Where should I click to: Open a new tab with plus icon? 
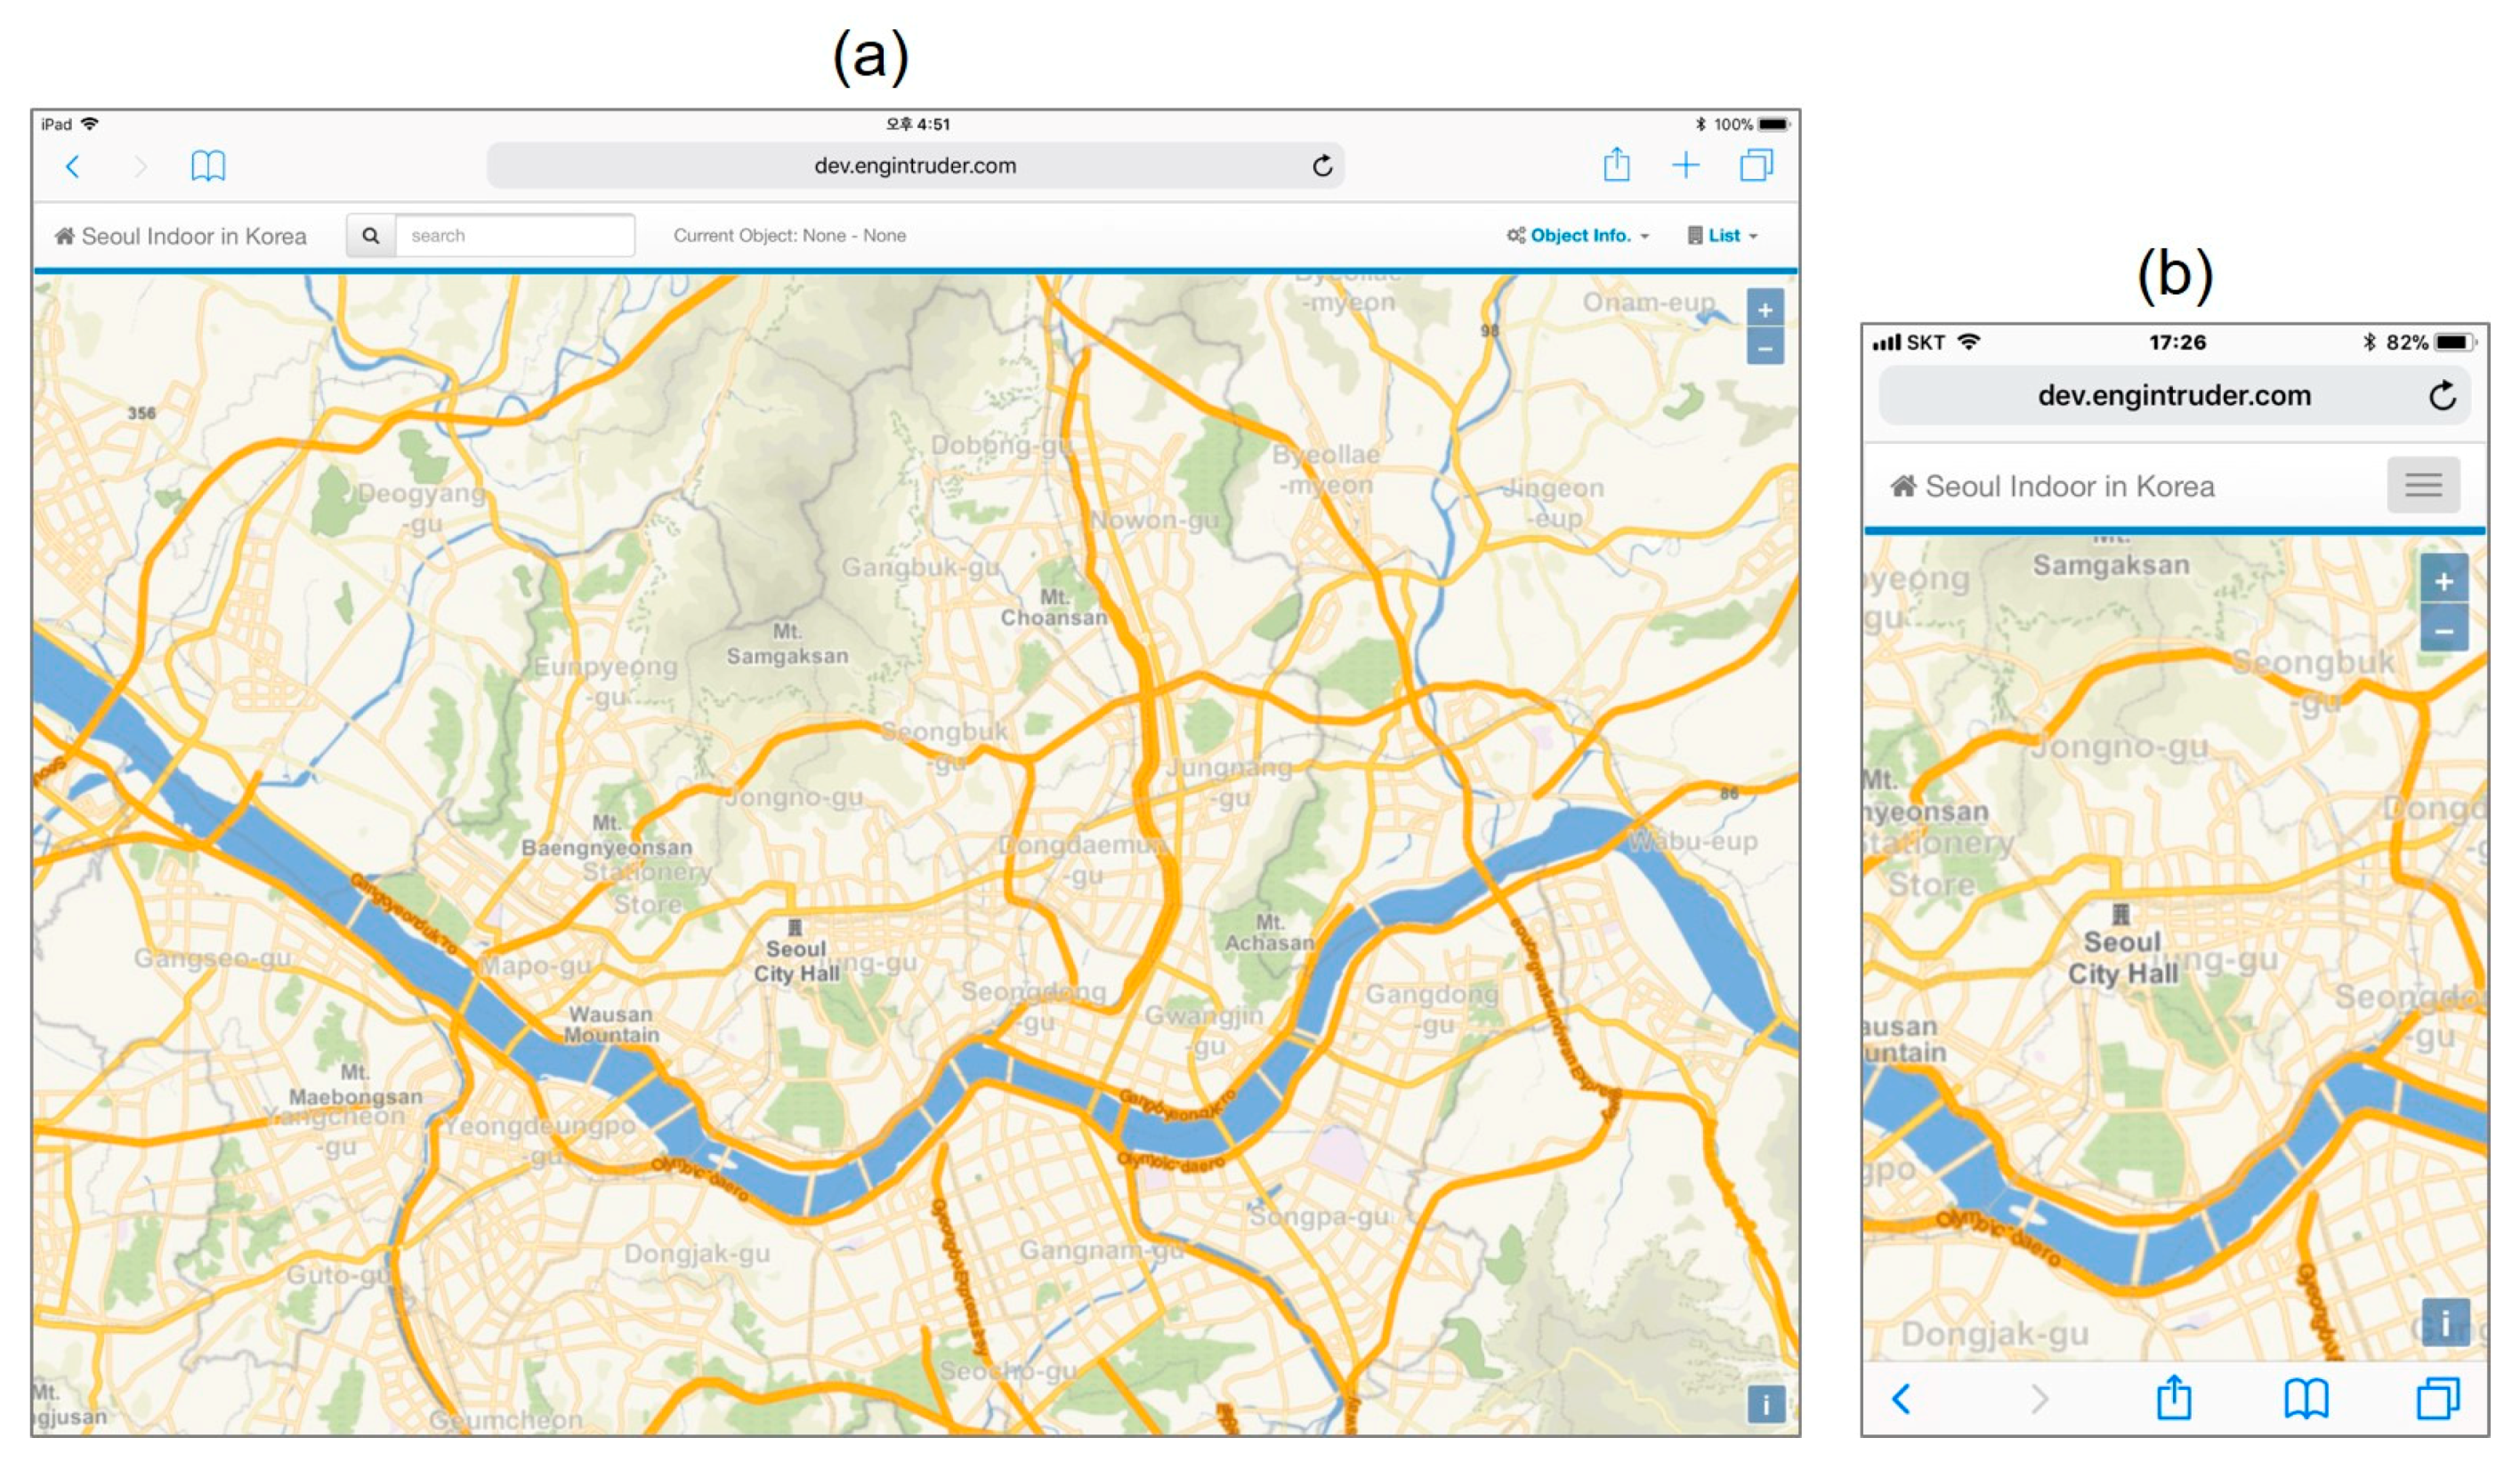[x=1686, y=165]
